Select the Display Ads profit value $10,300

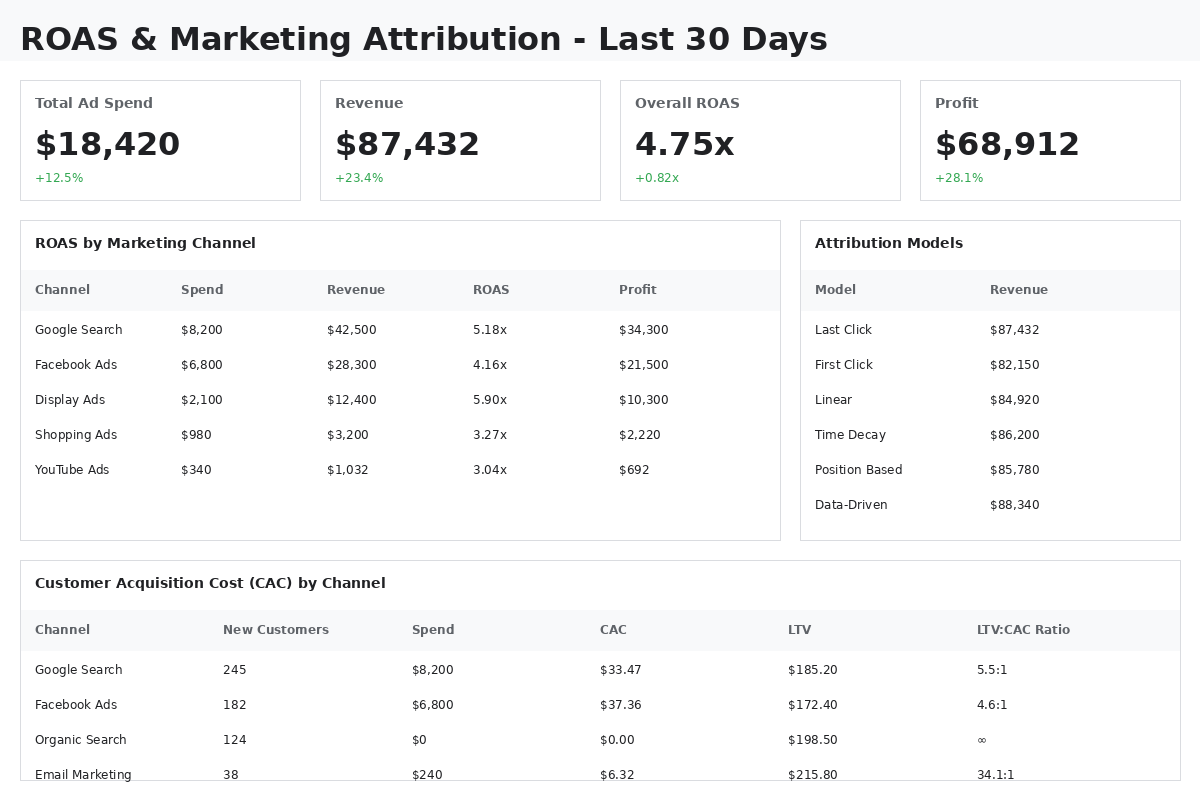(x=643, y=400)
